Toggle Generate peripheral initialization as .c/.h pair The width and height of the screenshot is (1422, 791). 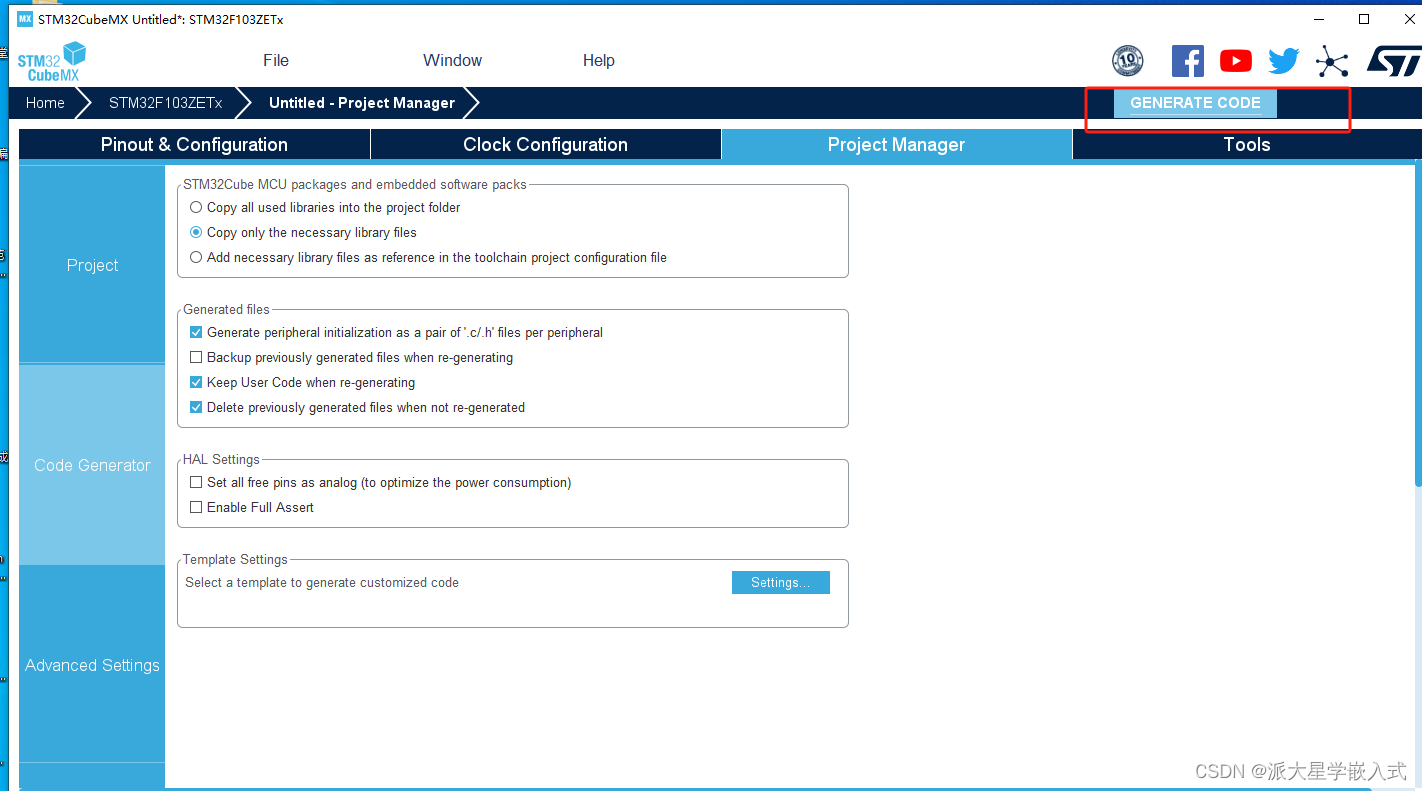pyautogui.click(x=196, y=333)
